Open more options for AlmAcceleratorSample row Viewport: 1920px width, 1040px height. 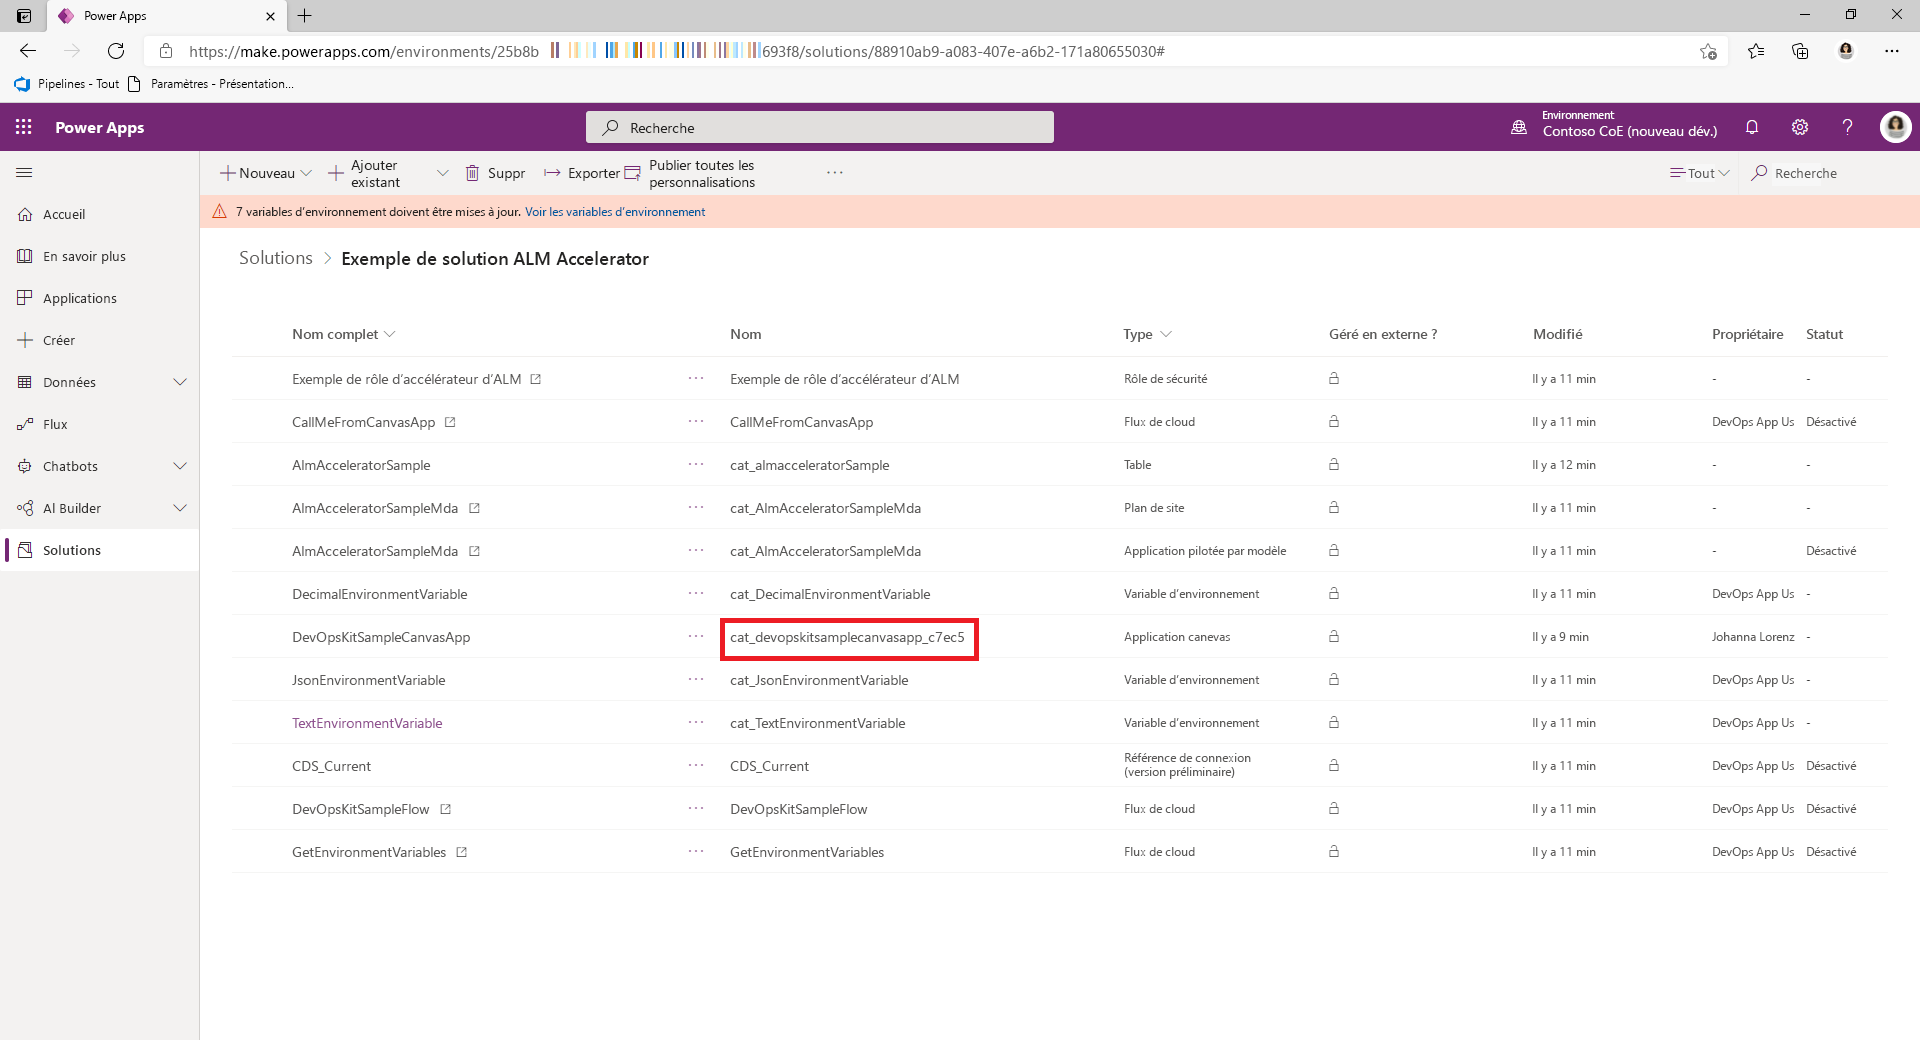tap(696, 464)
